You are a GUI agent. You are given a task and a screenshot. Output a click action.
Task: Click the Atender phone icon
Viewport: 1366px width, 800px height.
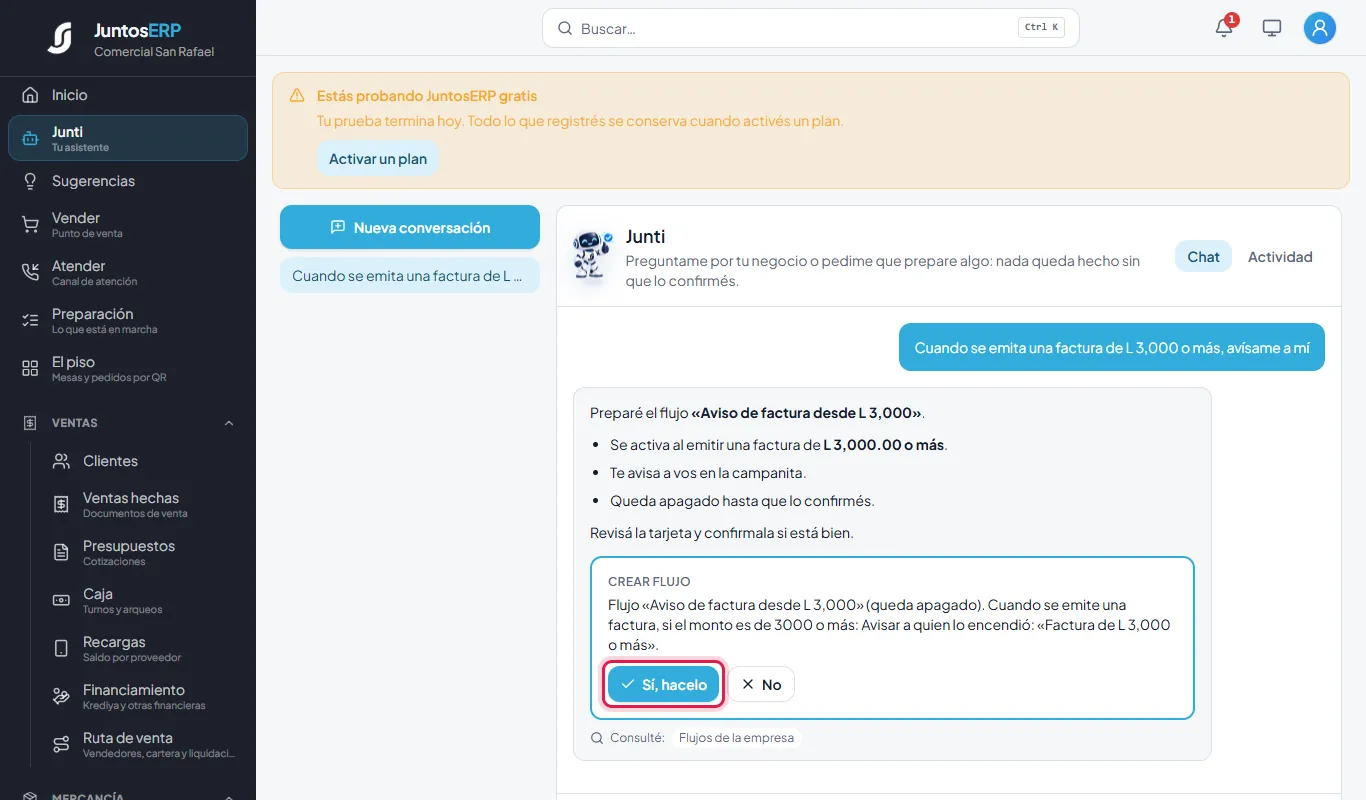(x=30, y=273)
